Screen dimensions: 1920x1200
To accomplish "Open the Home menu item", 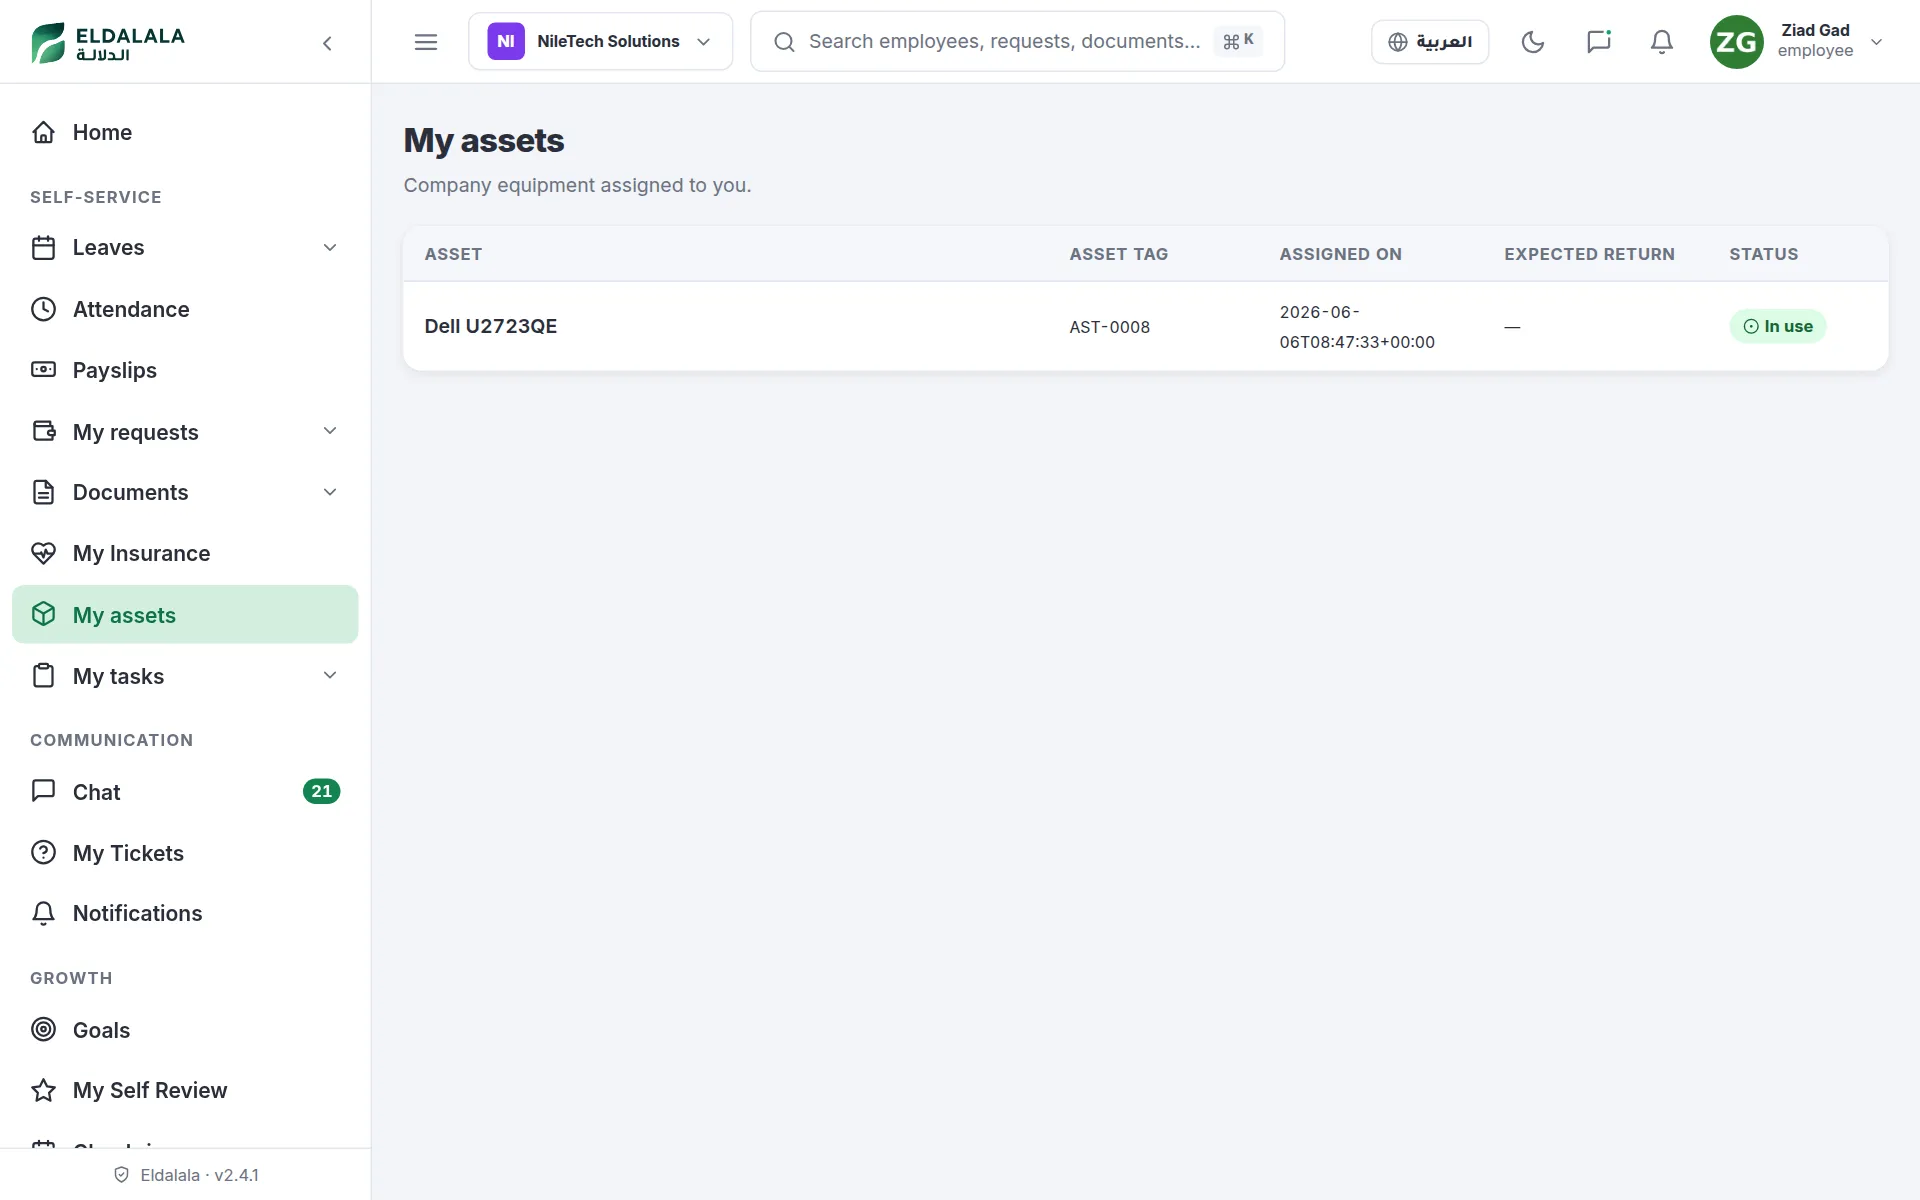I will tap(185, 132).
